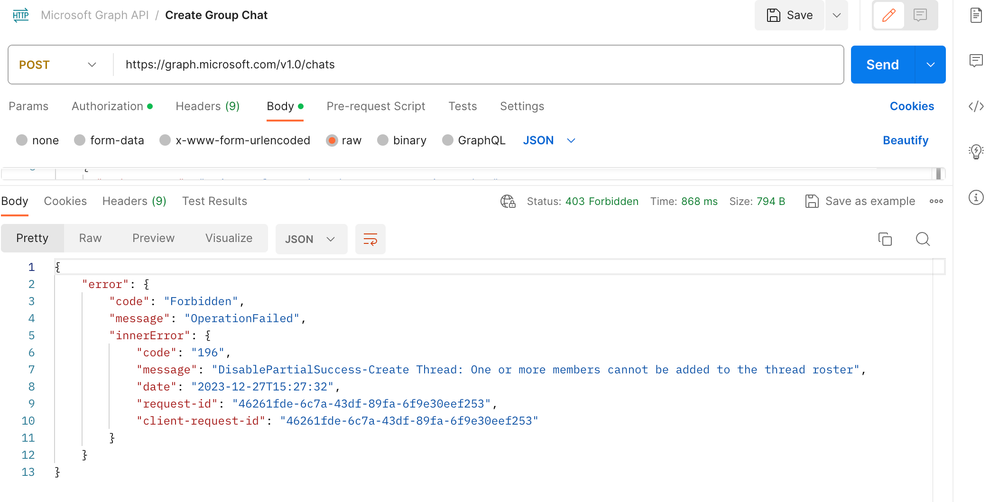Viewport: 999px width, 502px height.
Task: Open response more options ellipsis
Action: click(936, 201)
